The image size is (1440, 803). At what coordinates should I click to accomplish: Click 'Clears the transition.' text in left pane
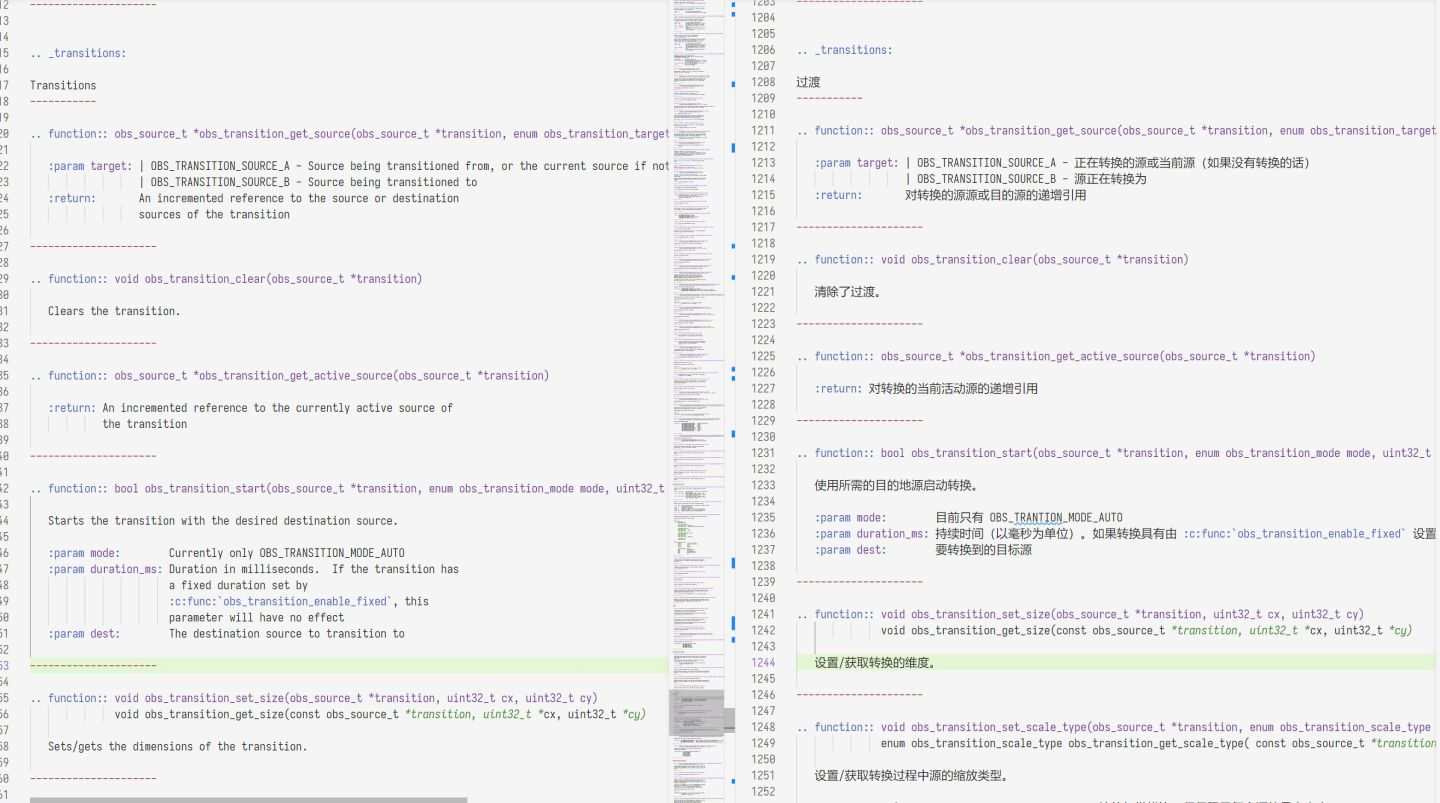coord(114,311)
